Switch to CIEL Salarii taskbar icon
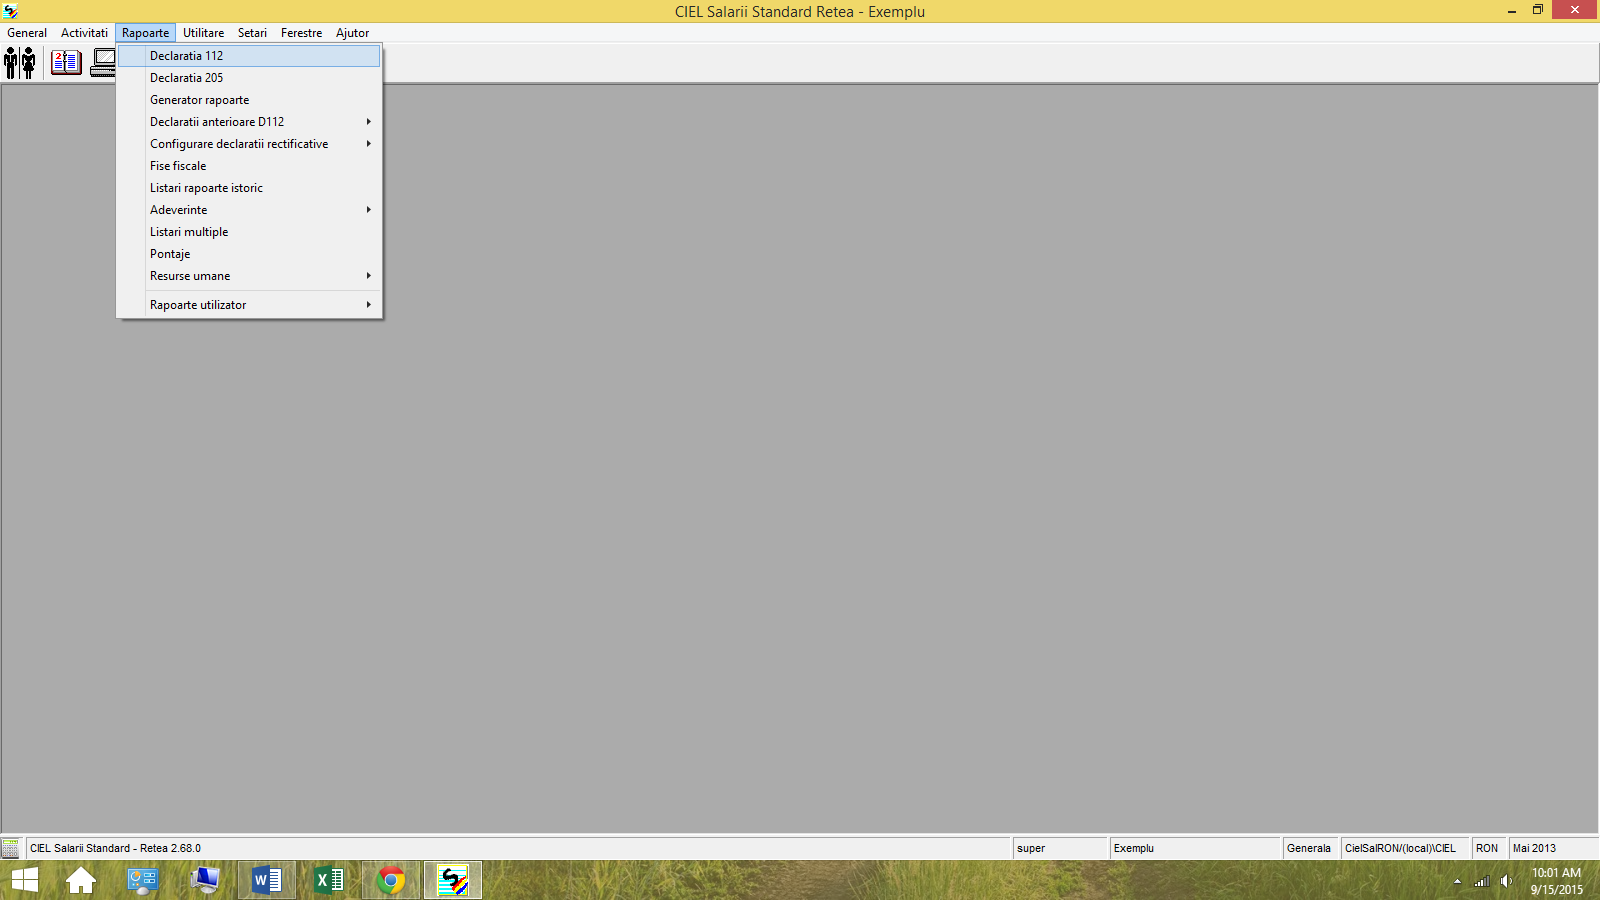The image size is (1600, 900). [453, 881]
